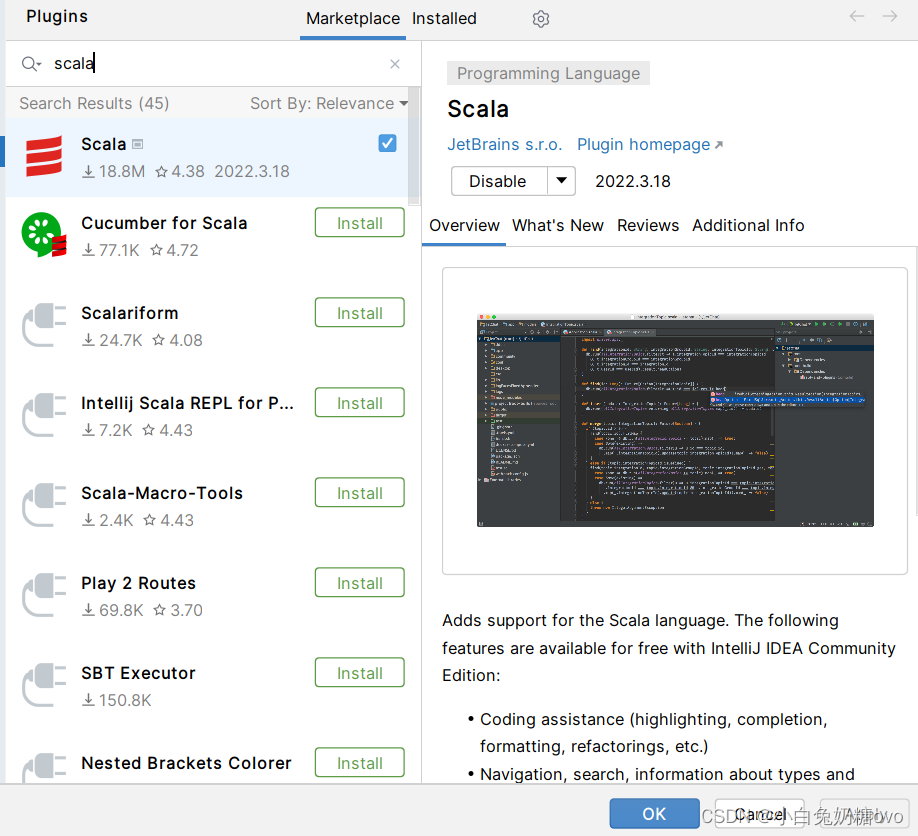Click the back navigation arrow
The width and height of the screenshot is (918, 836).
856,16
